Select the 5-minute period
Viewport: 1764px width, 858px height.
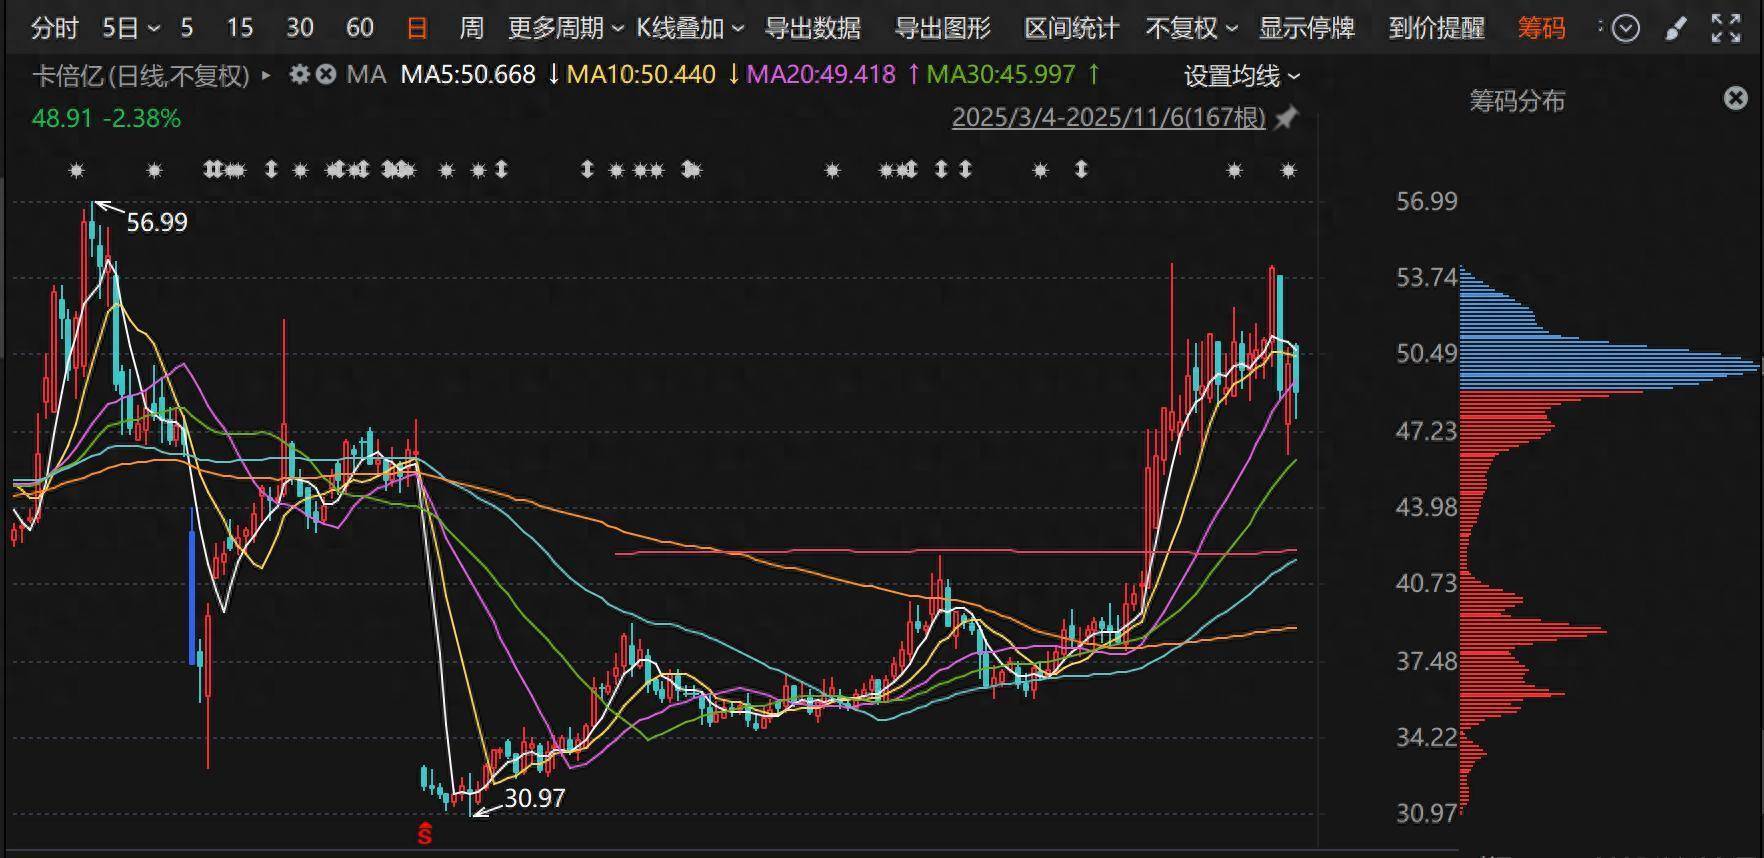(187, 28)
